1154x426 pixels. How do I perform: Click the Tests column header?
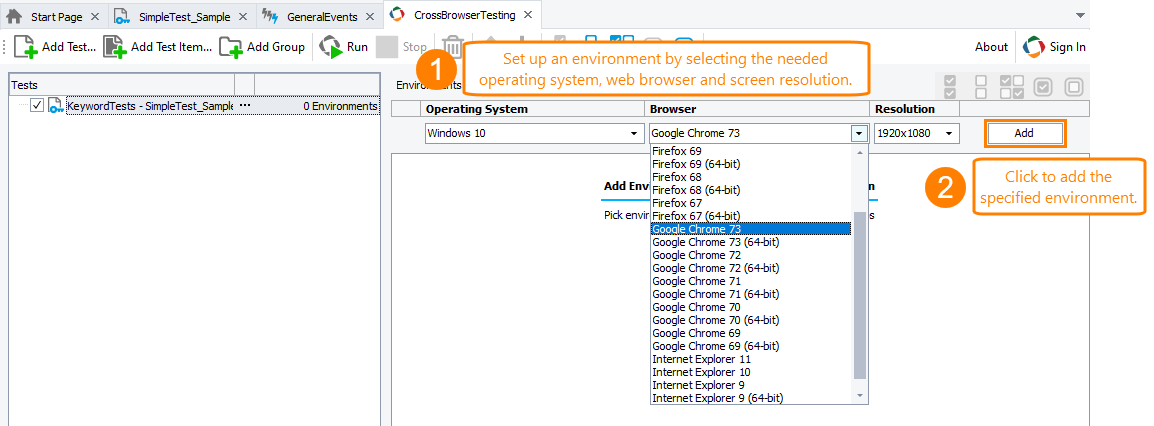[x=121, y=85]
